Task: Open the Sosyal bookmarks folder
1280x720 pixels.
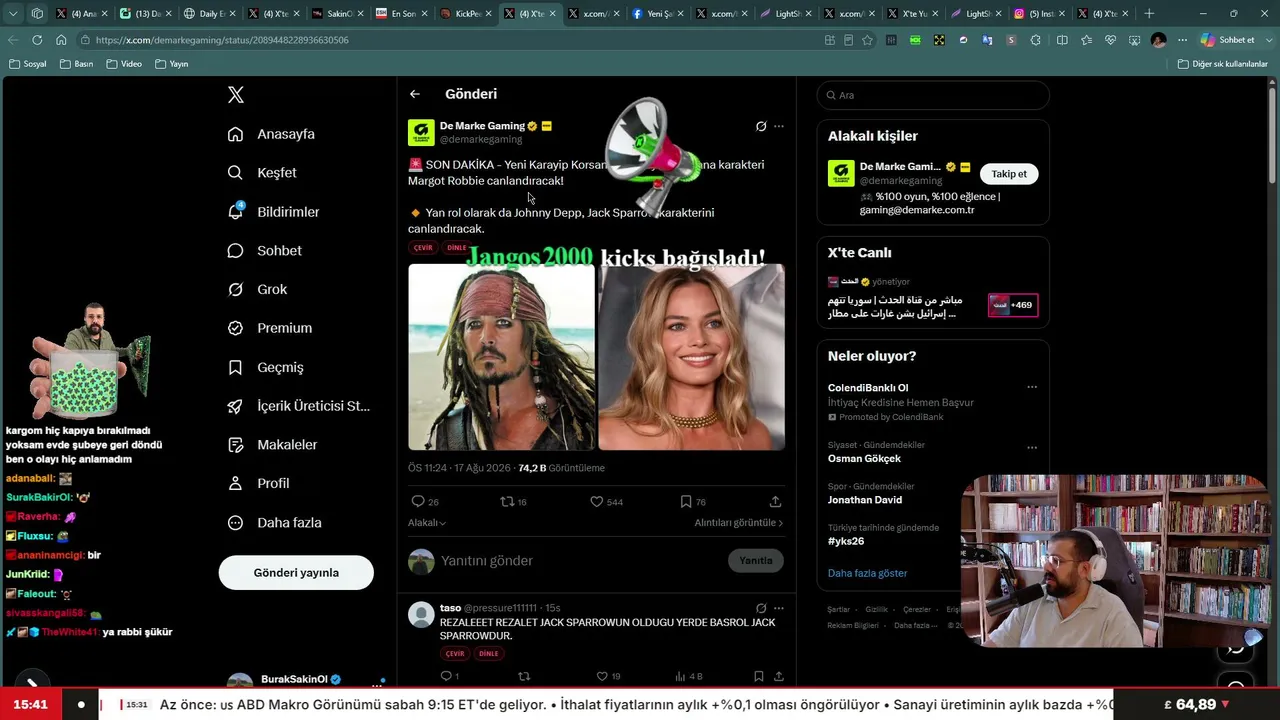Action: (28, 64)
